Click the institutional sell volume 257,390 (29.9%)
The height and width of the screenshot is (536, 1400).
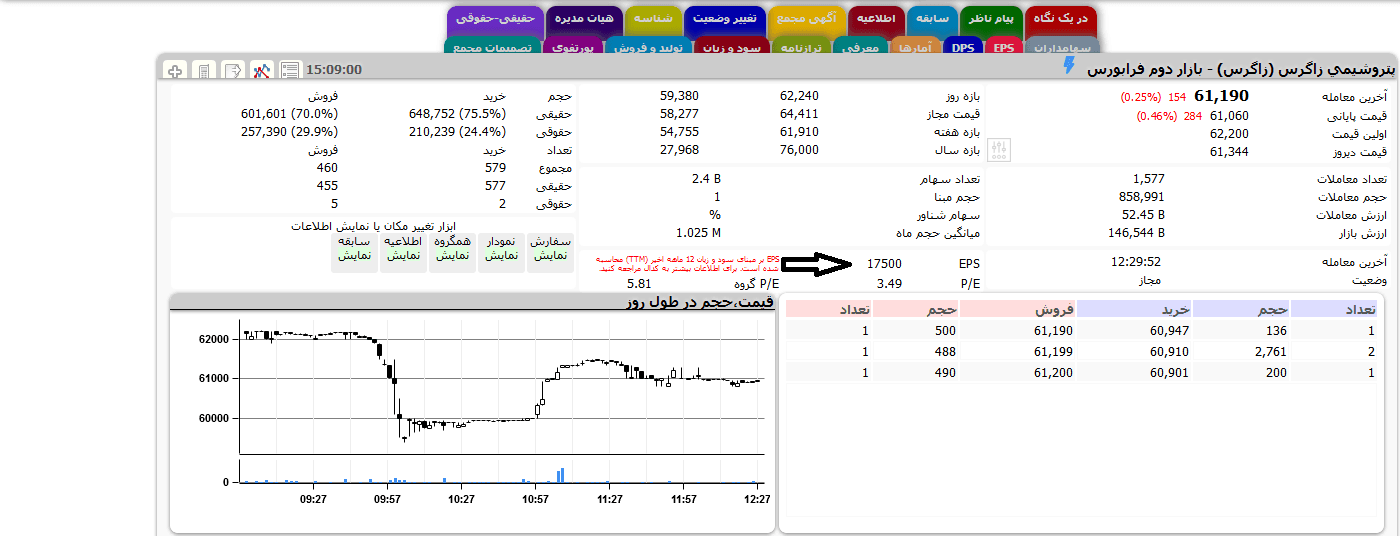[x=290, y=132]
